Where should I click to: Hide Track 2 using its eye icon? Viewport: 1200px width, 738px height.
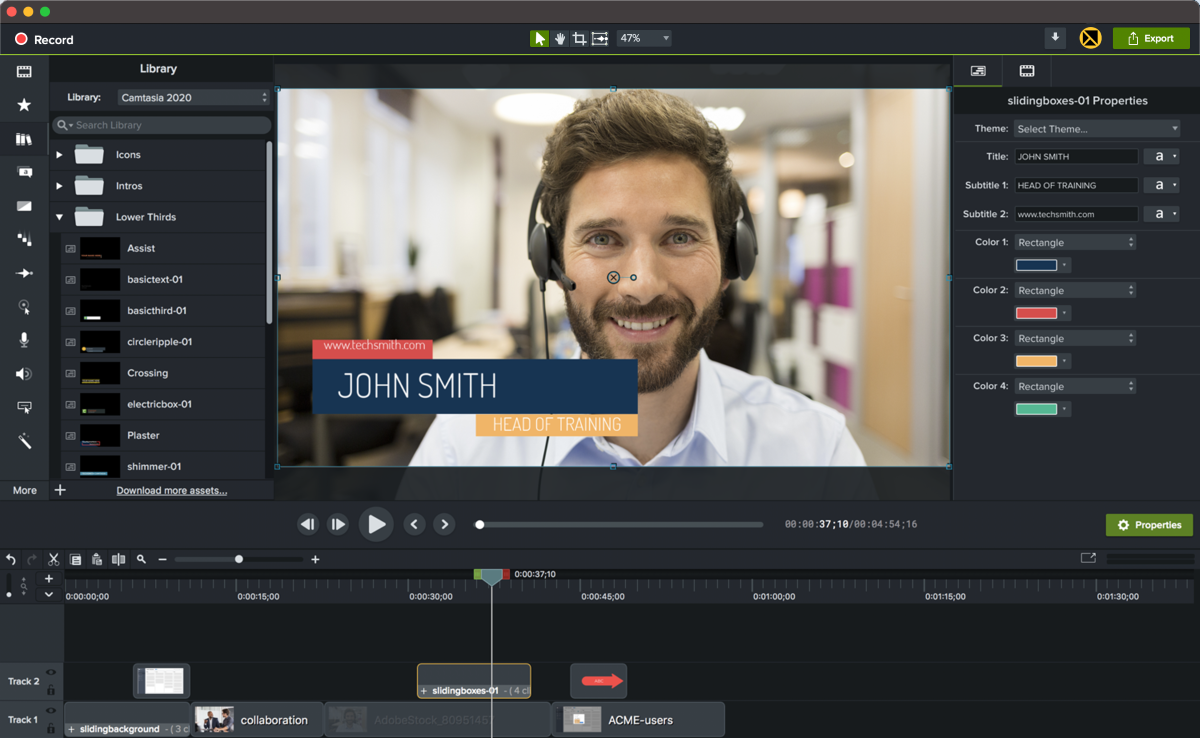pos(51,673)
